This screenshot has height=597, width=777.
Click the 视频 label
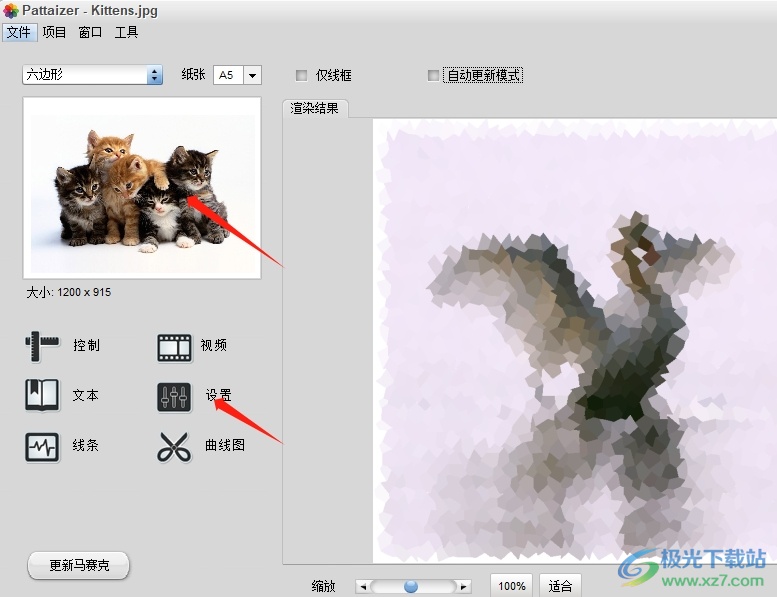(214, 345)
